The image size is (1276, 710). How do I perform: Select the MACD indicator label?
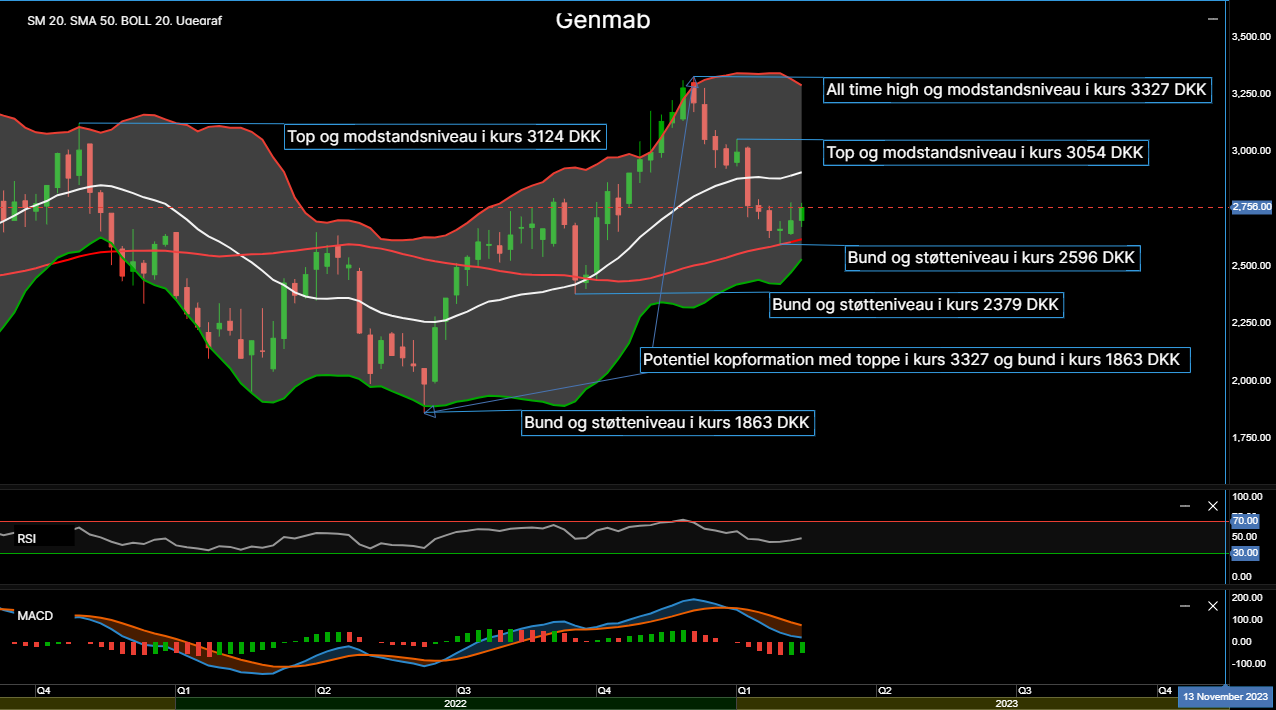click(x=35, y=616)
